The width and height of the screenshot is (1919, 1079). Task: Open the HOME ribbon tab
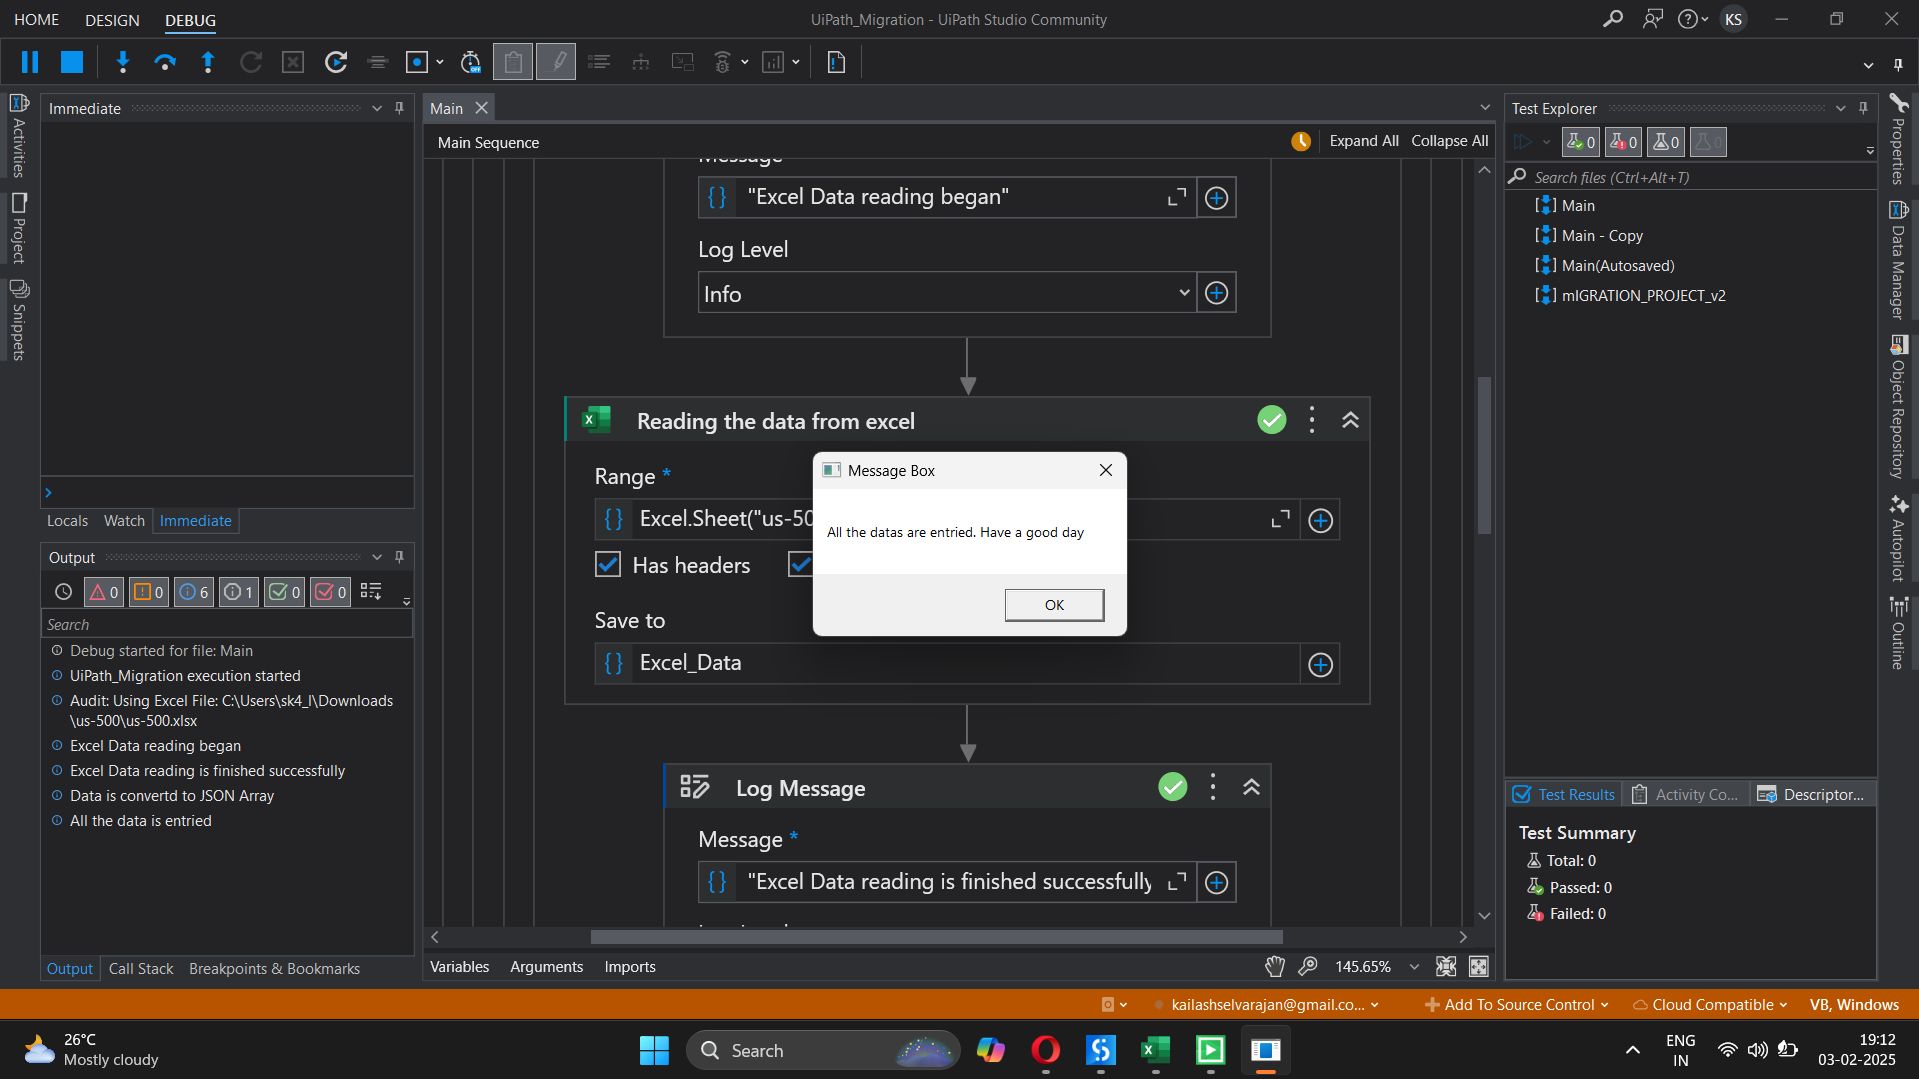pos(36,19)
